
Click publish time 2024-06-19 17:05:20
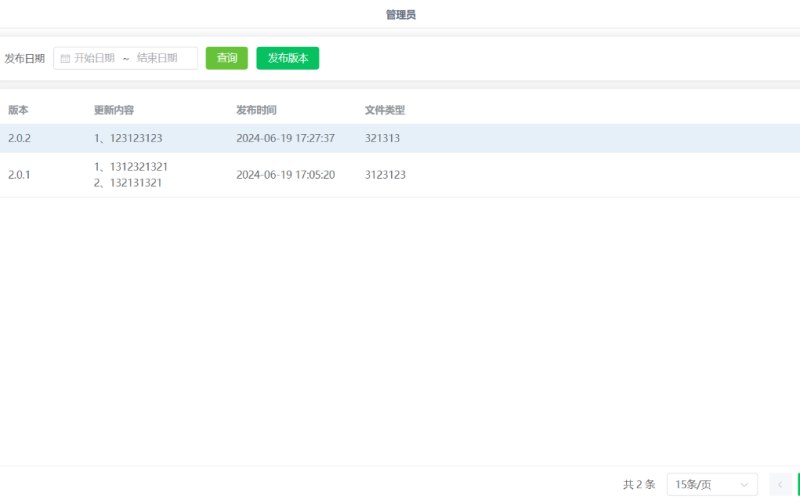coord(285,175)
